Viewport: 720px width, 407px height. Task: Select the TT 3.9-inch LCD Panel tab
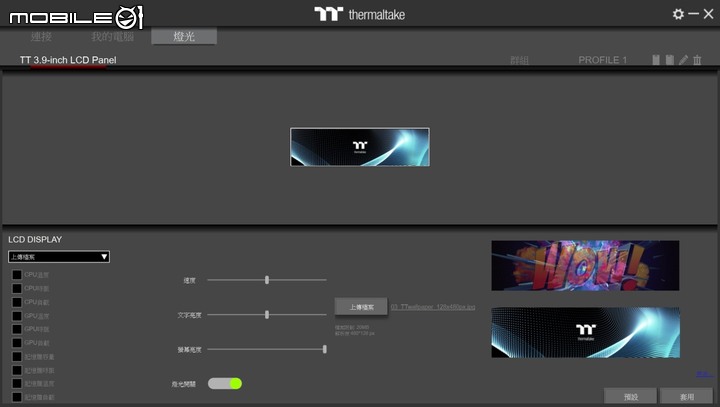pyautogui.click(x=68, y=60)
